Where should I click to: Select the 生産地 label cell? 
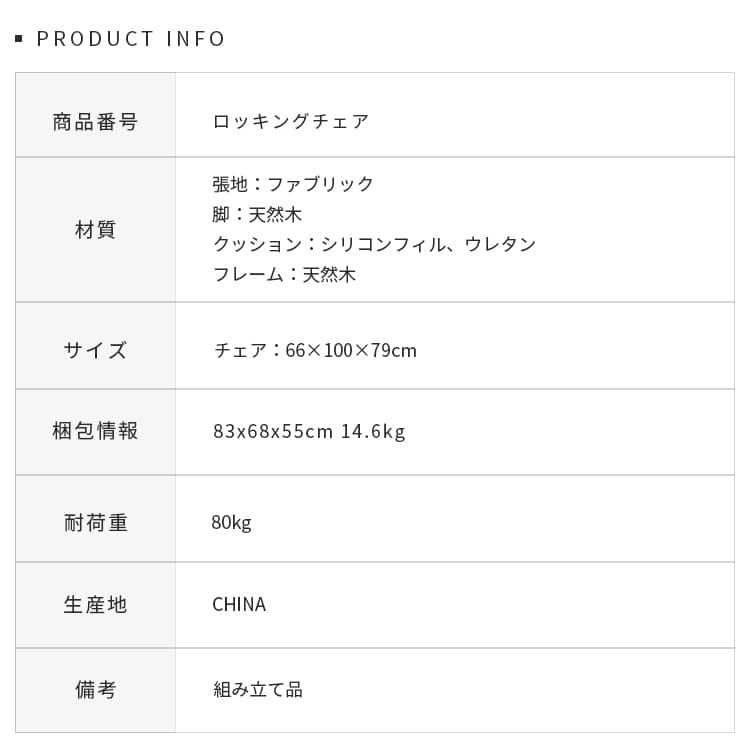(95, 605)
